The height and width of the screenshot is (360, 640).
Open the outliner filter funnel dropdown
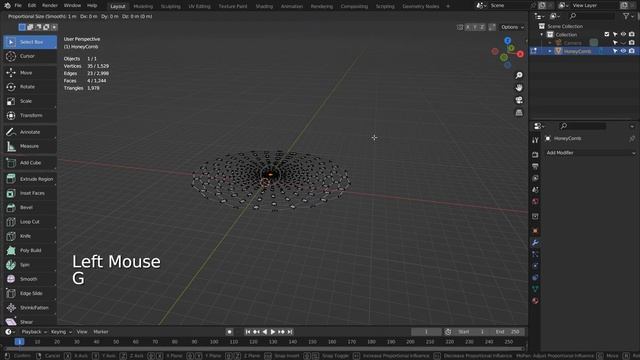click(628, 16)
